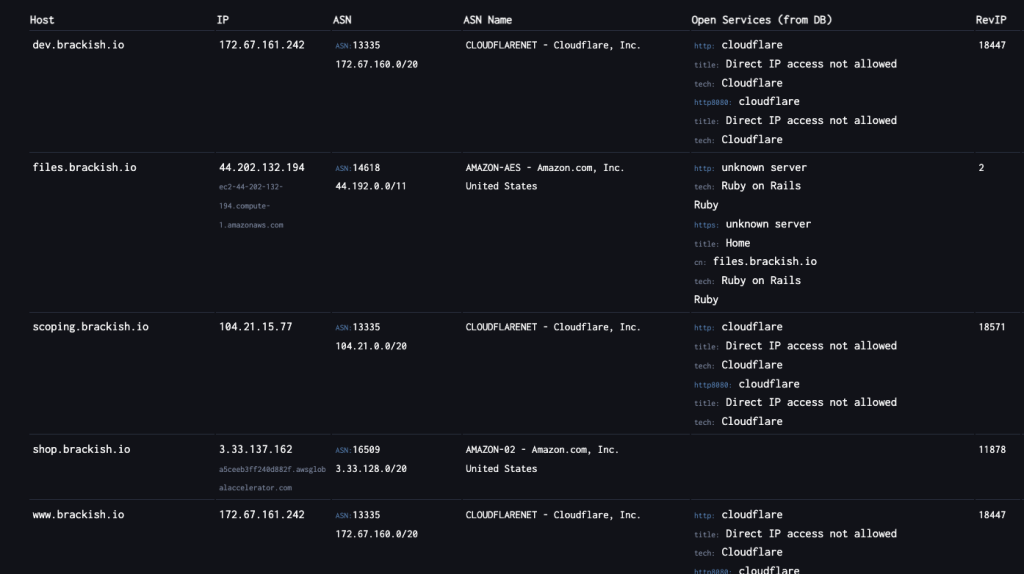Select the shop.brackish.io host entry
This screenshot has width=1024, height=574.
click(x=81, y=450)
